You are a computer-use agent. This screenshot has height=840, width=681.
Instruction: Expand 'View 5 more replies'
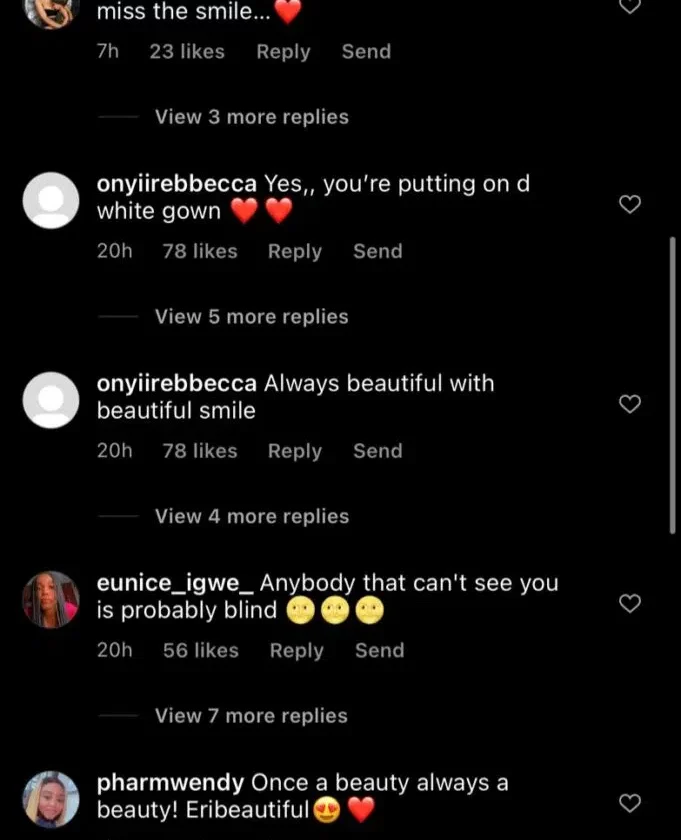(x=251, y=317)
